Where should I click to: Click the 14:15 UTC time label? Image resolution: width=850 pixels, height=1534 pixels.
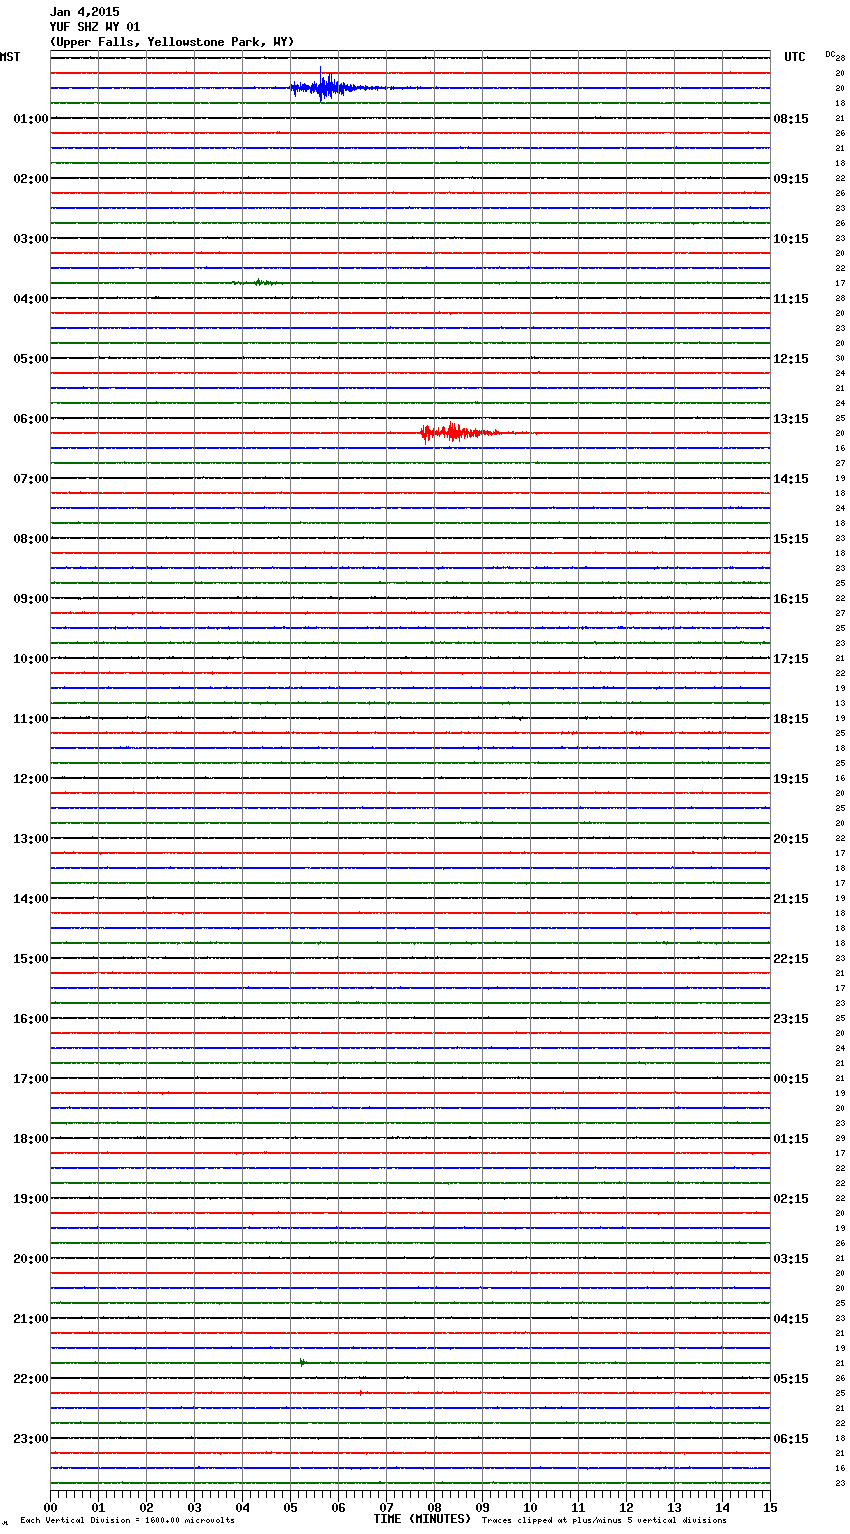791,479
